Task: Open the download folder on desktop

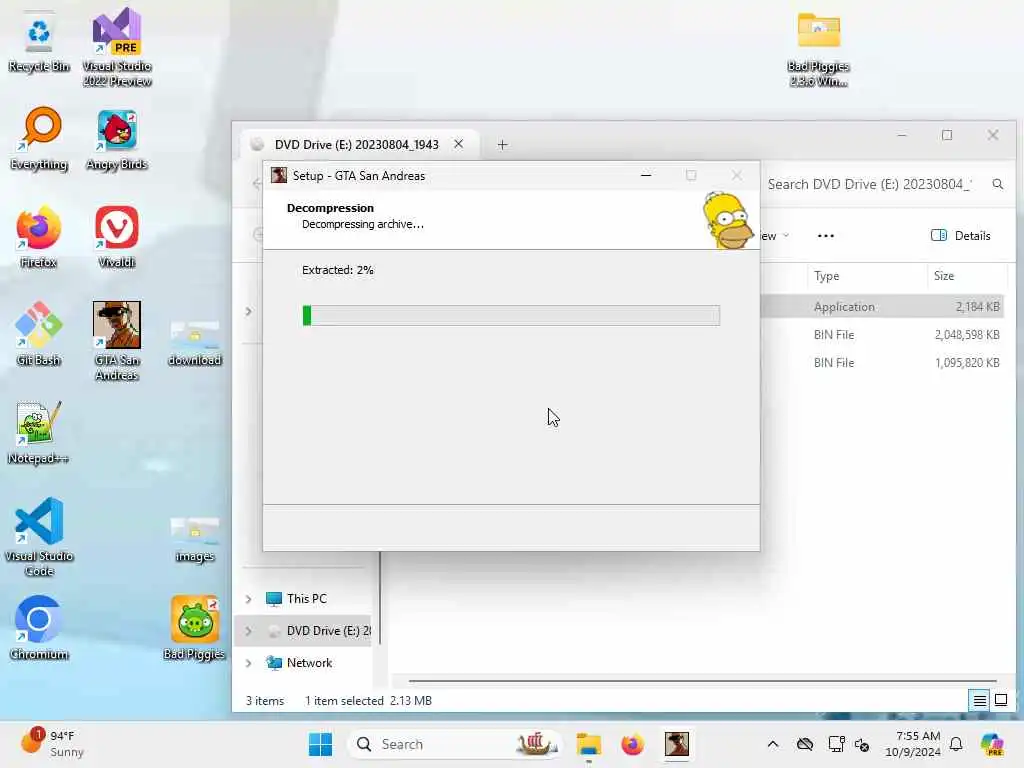Action: (x=195, y=341)
